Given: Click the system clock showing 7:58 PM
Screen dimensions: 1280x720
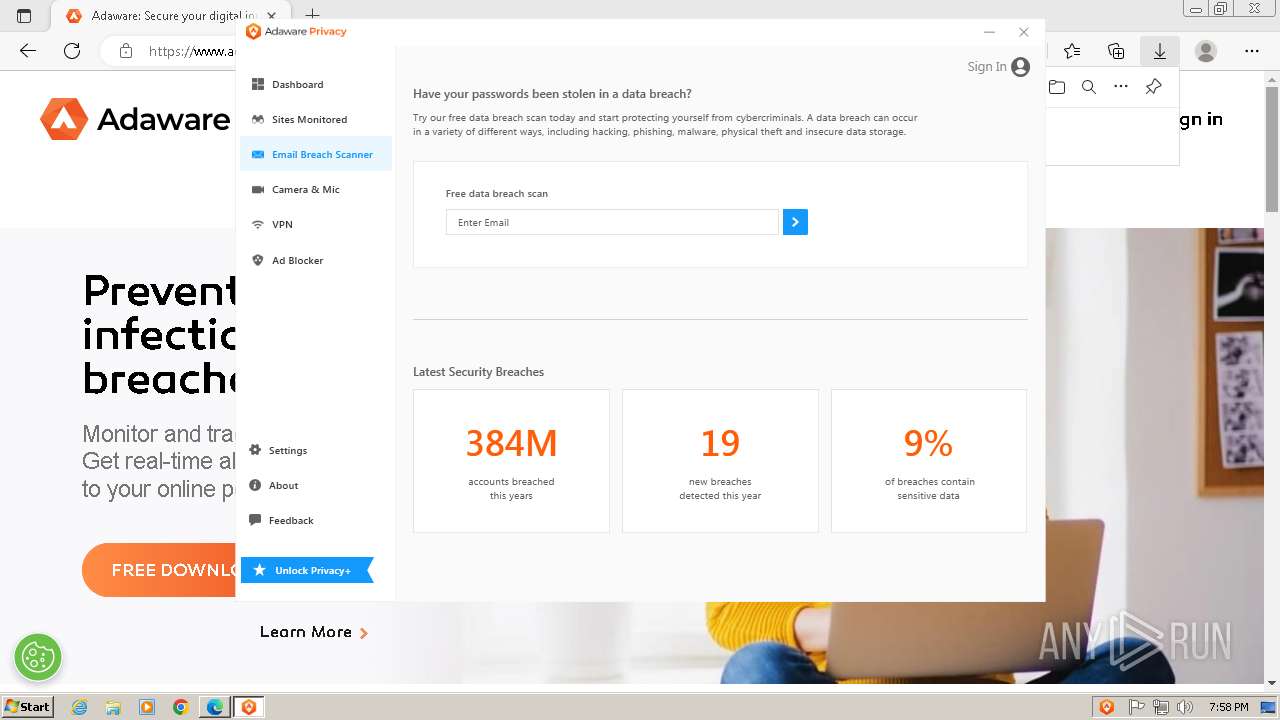Looking at the screenshot, I should click(1229, 707).
